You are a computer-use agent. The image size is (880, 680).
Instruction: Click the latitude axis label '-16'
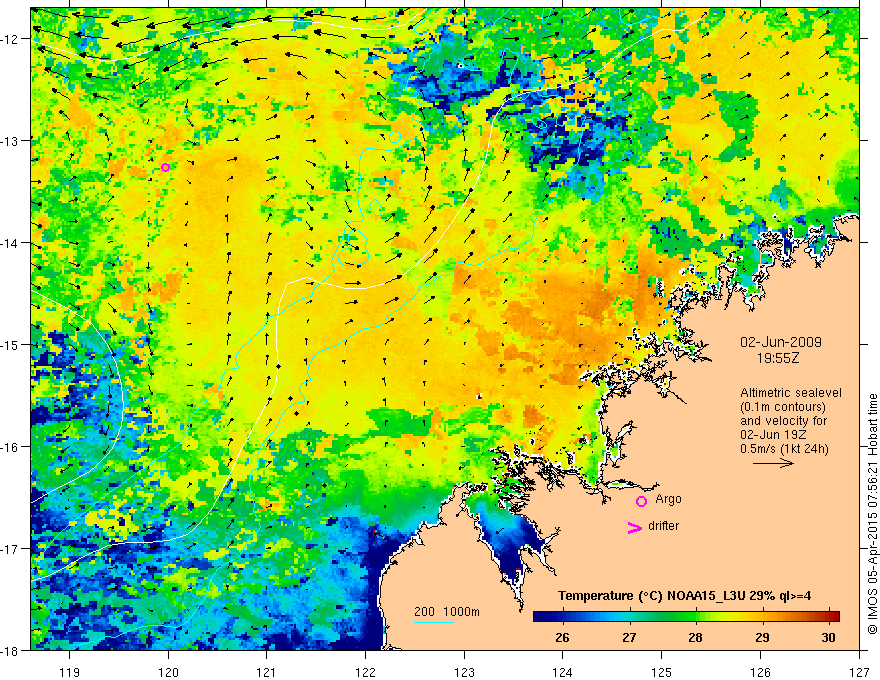click(x=10, y=447)
